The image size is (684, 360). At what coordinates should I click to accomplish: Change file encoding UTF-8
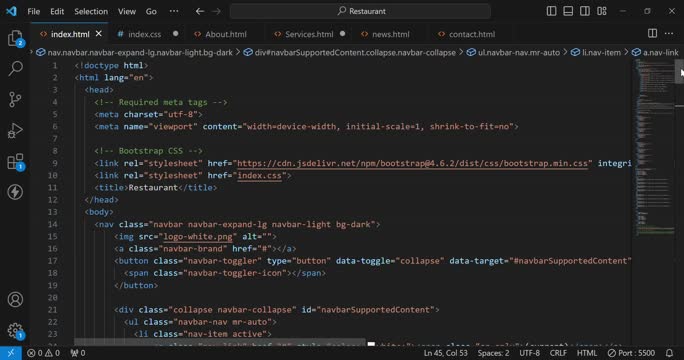[529, 353]
